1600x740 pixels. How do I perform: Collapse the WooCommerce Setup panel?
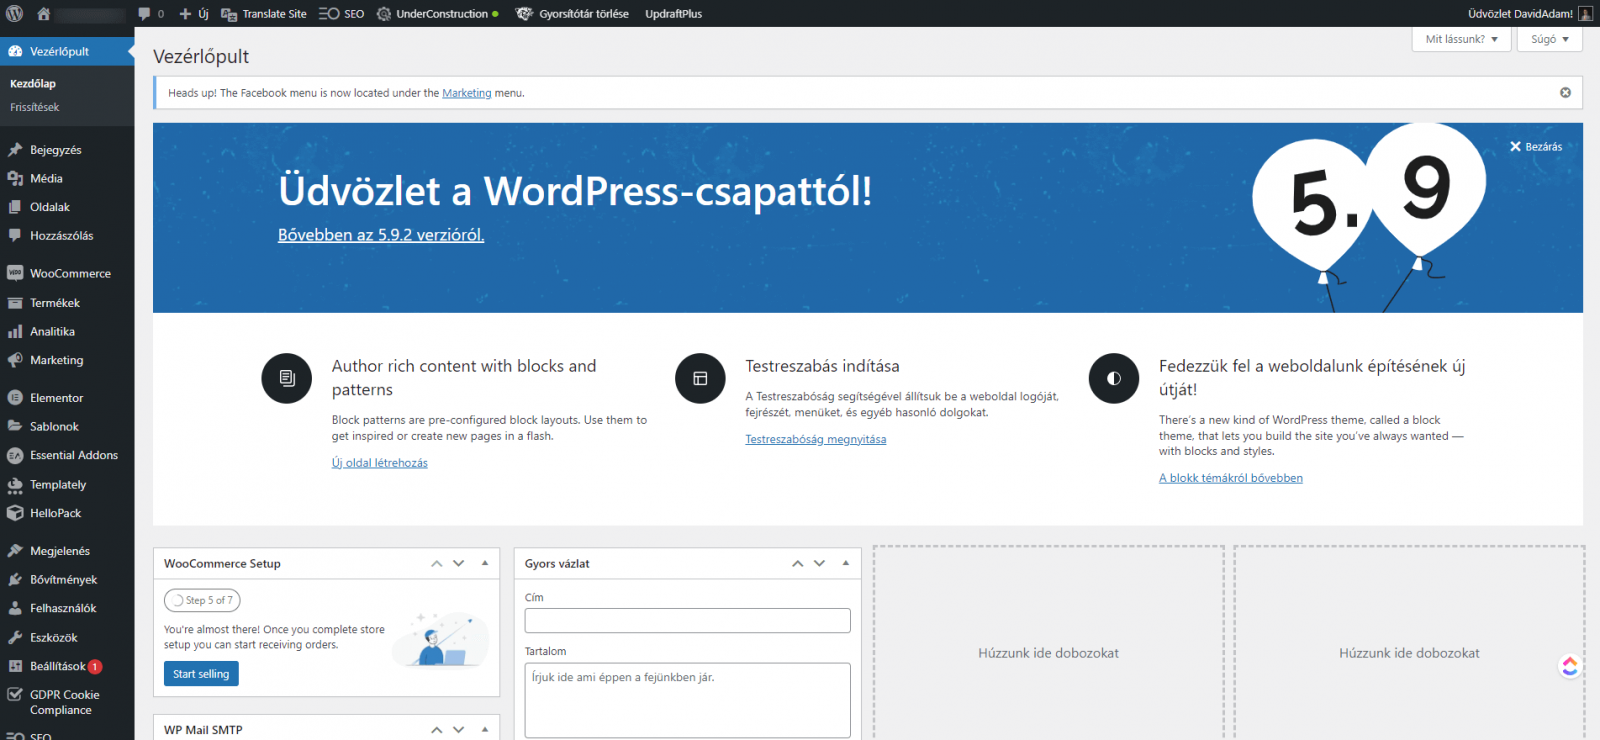[x=485, y=563]
